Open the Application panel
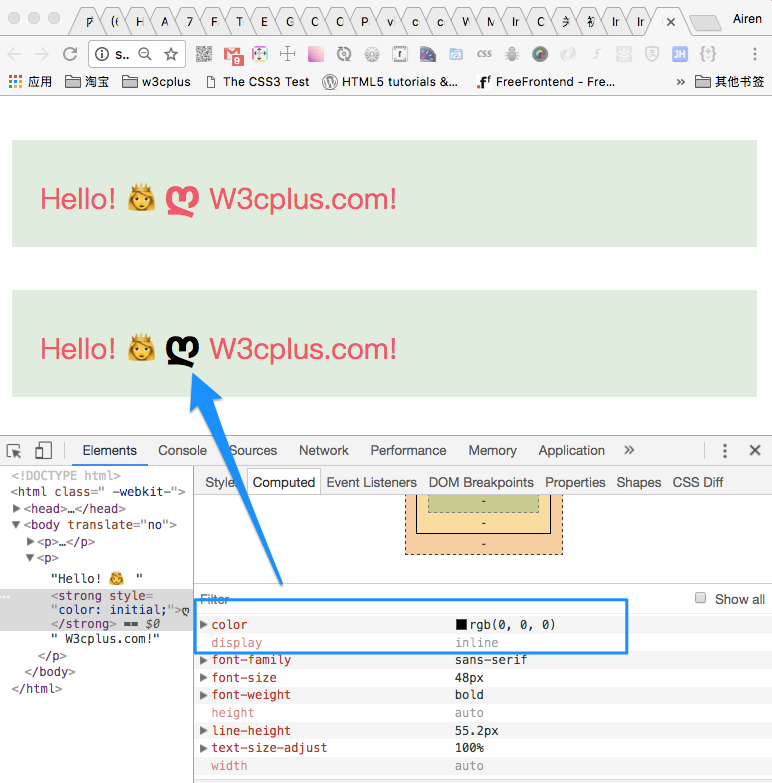Viewport: 772px width, 783px height. tap(571, 450)
